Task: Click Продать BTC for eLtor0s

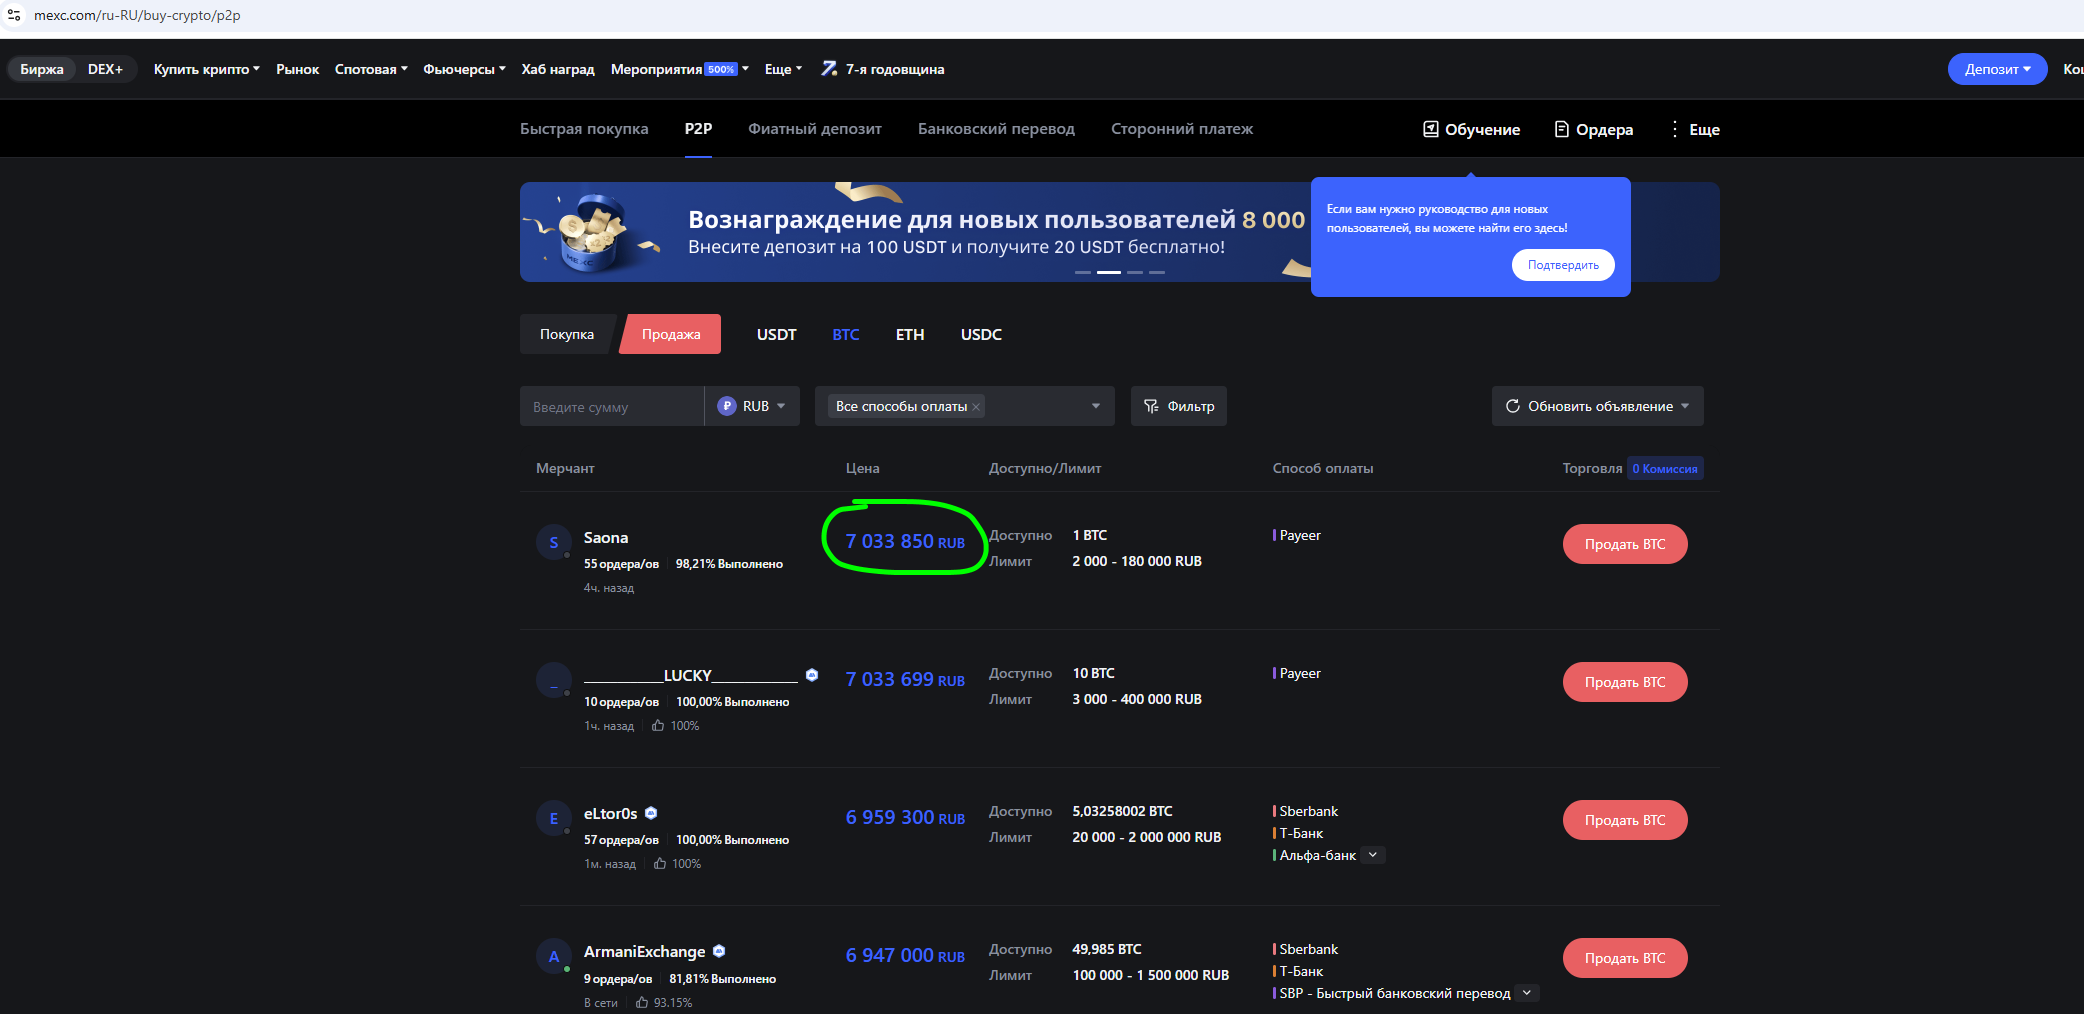Action: [1625, 820]
